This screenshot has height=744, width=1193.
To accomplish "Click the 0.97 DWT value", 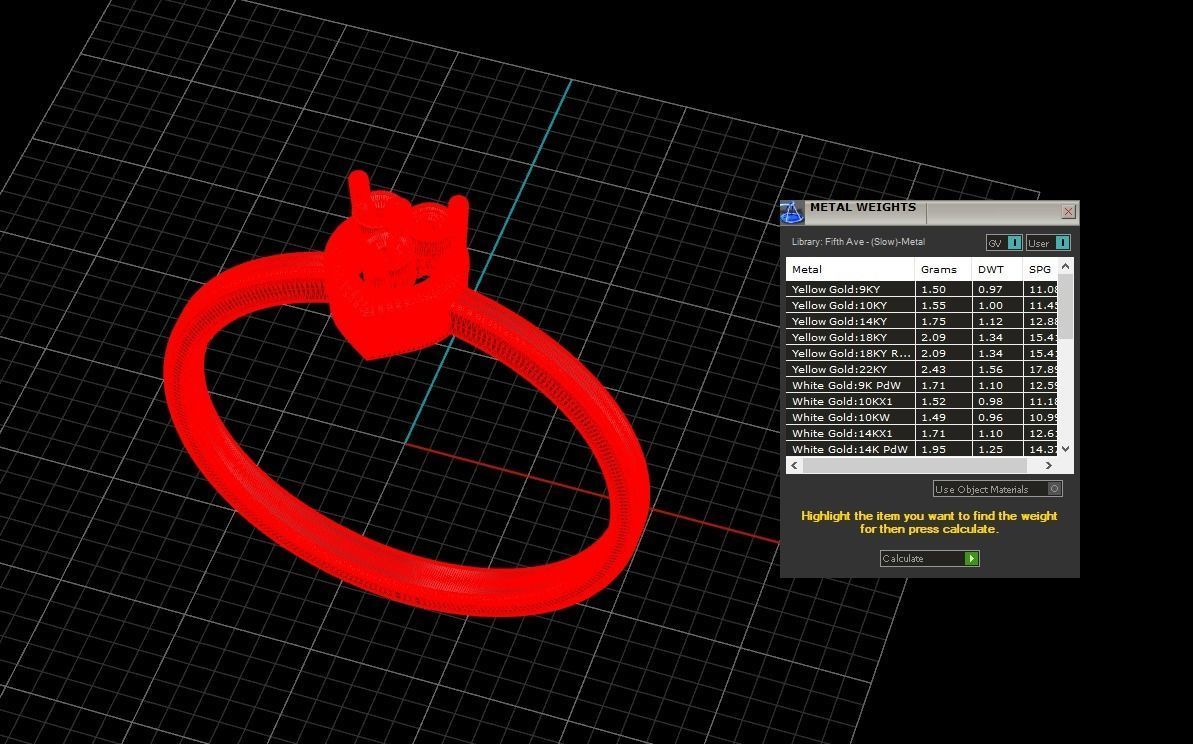I will click(x=991, y=289).
